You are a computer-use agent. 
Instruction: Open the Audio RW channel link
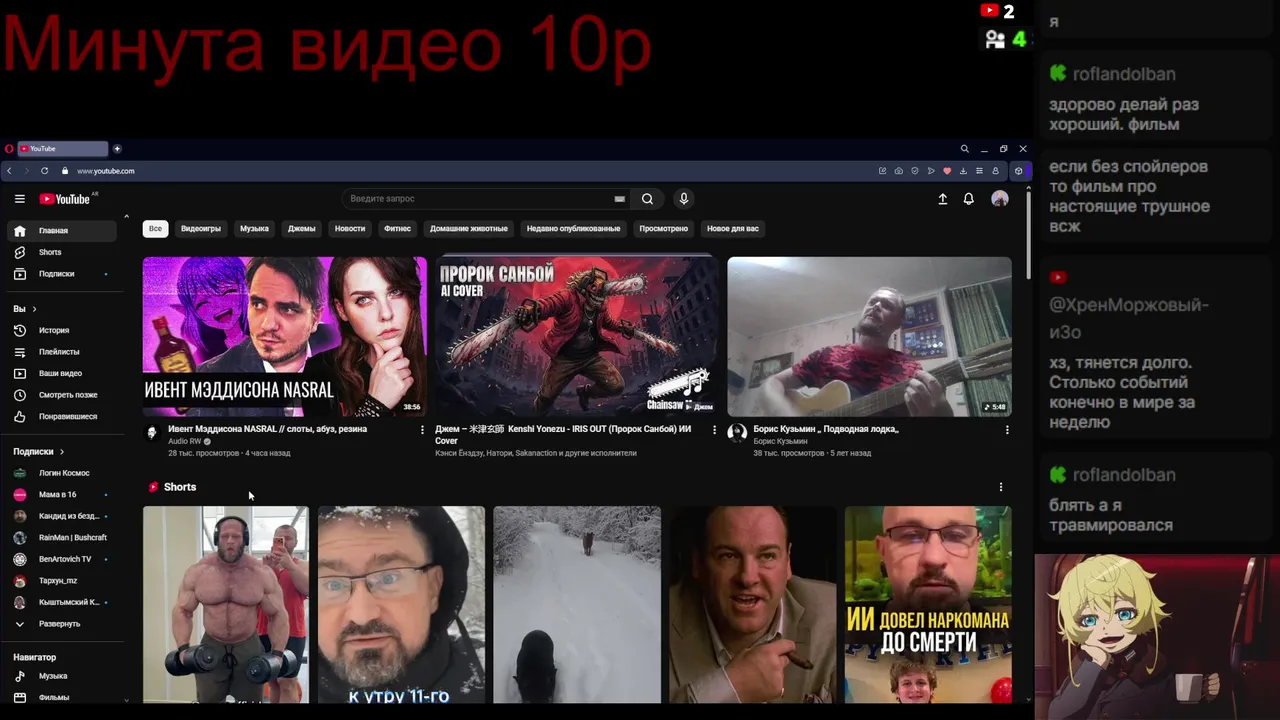point(185,441)
